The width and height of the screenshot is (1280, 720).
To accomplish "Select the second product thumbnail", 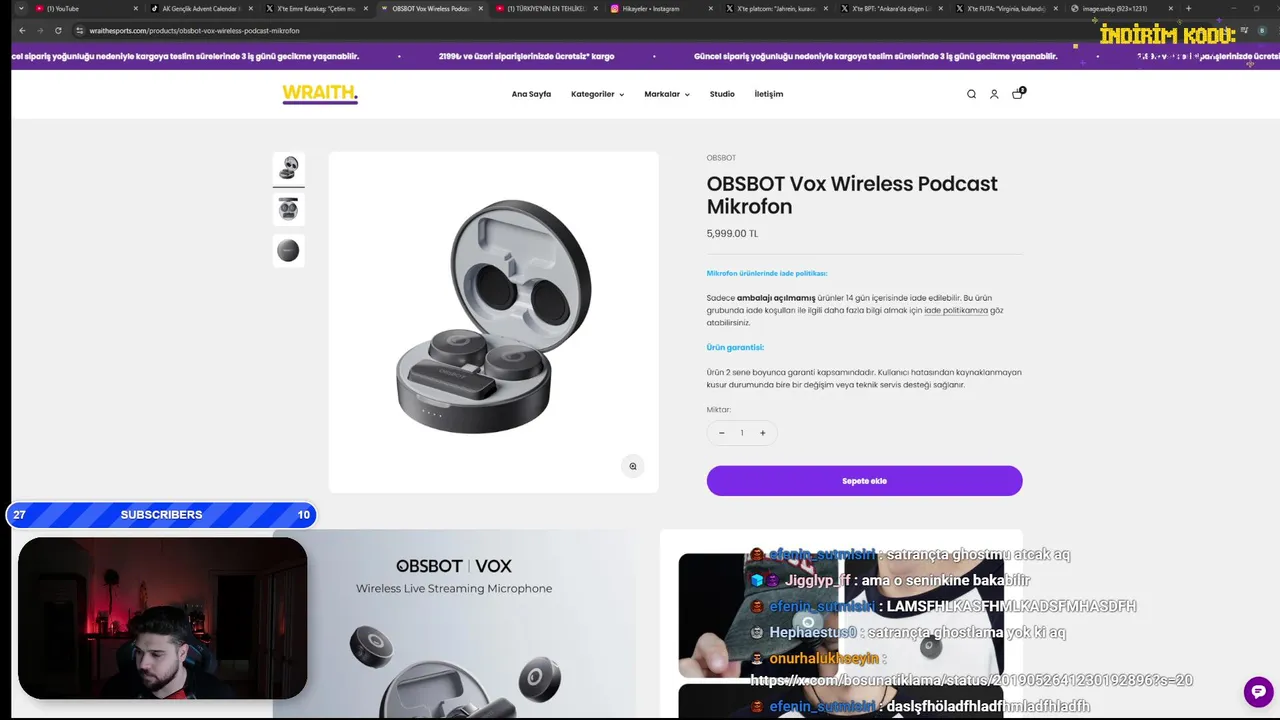I will click(x=288, y=209).
